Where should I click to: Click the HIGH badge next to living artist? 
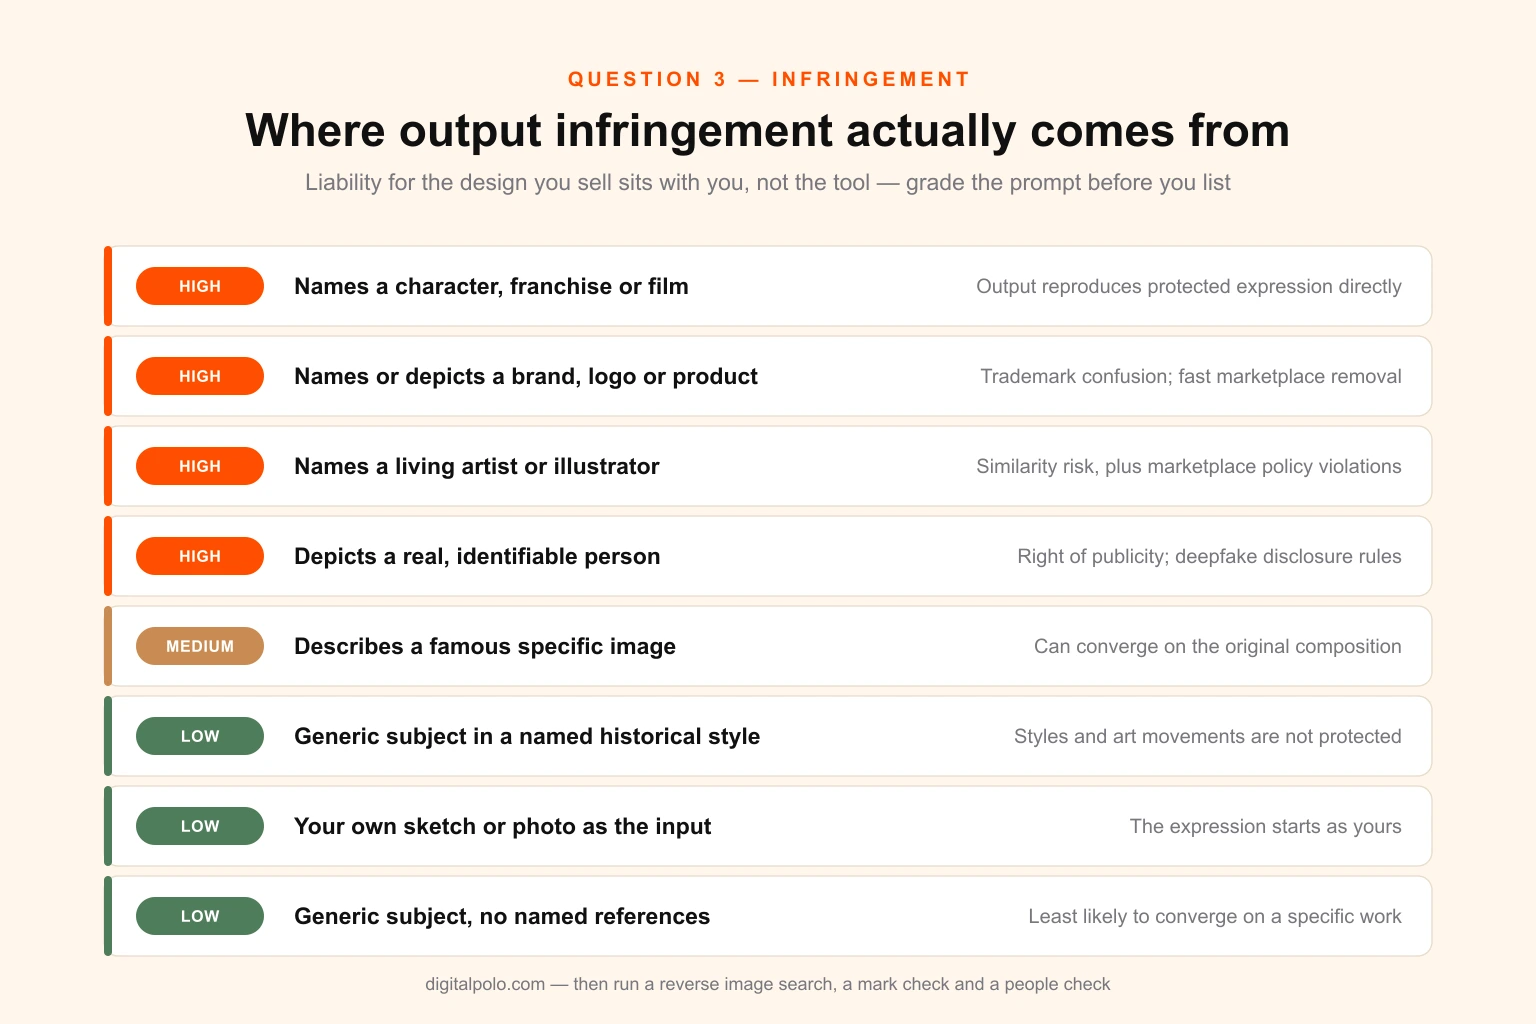200,466
